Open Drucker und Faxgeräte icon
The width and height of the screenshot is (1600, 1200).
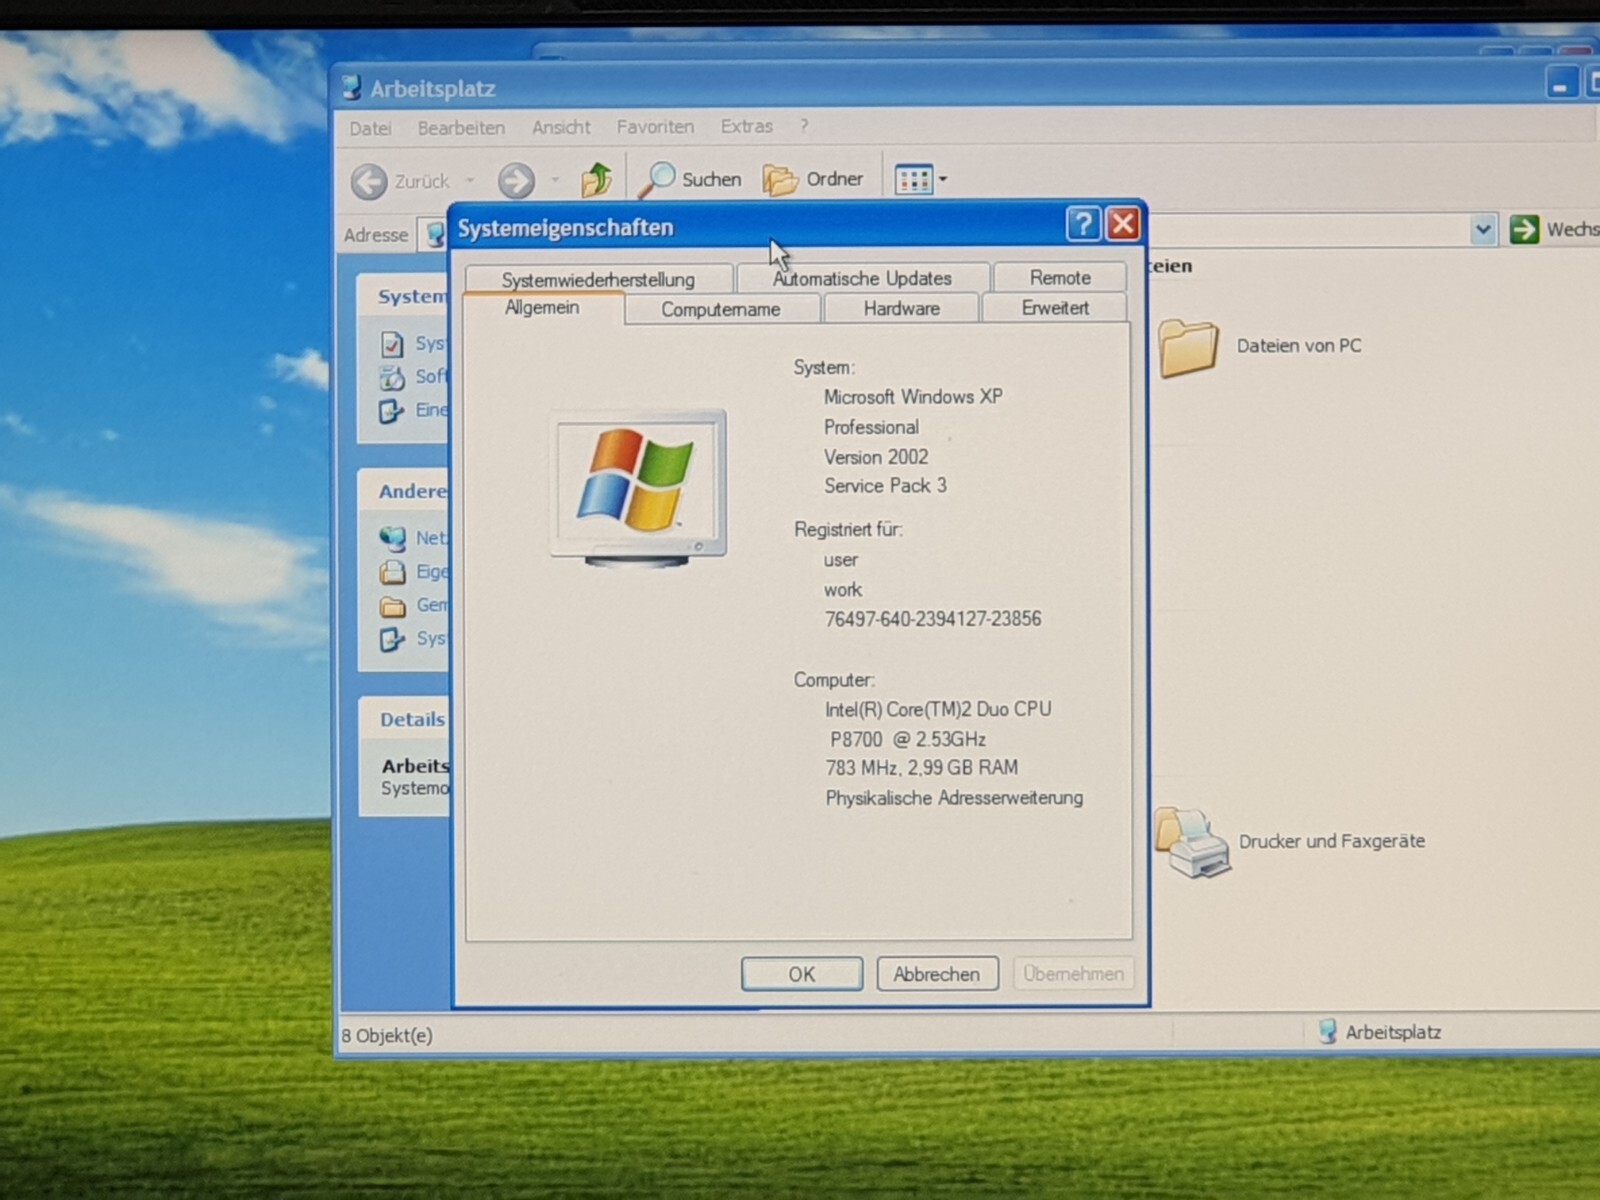click(x=1193, y=843)
